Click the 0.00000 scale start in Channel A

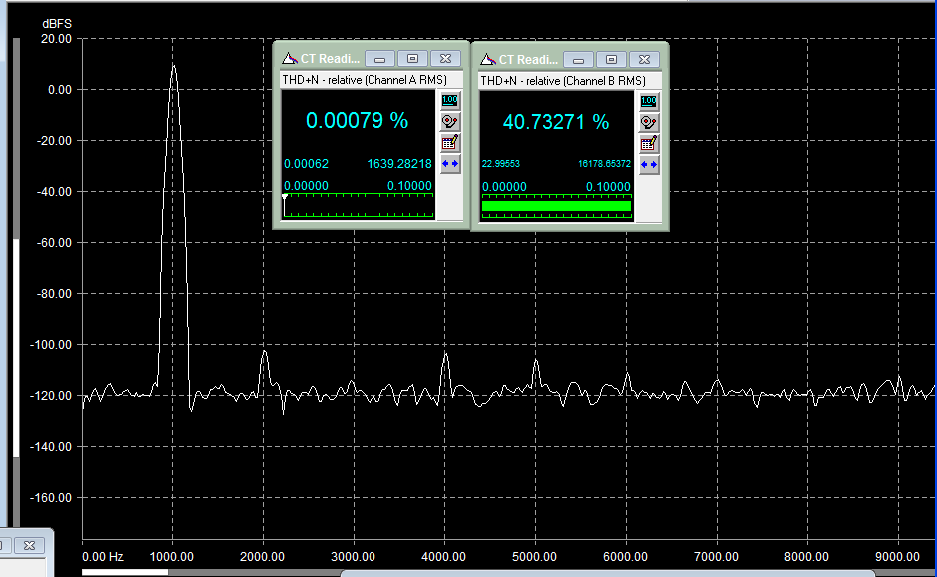[x=307, y=186]
